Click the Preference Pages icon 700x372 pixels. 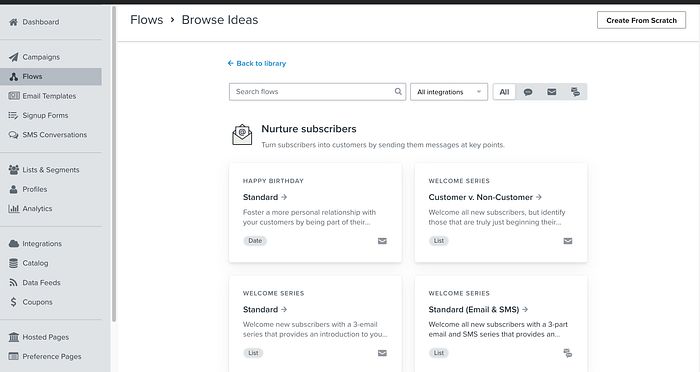click(14, 356)
